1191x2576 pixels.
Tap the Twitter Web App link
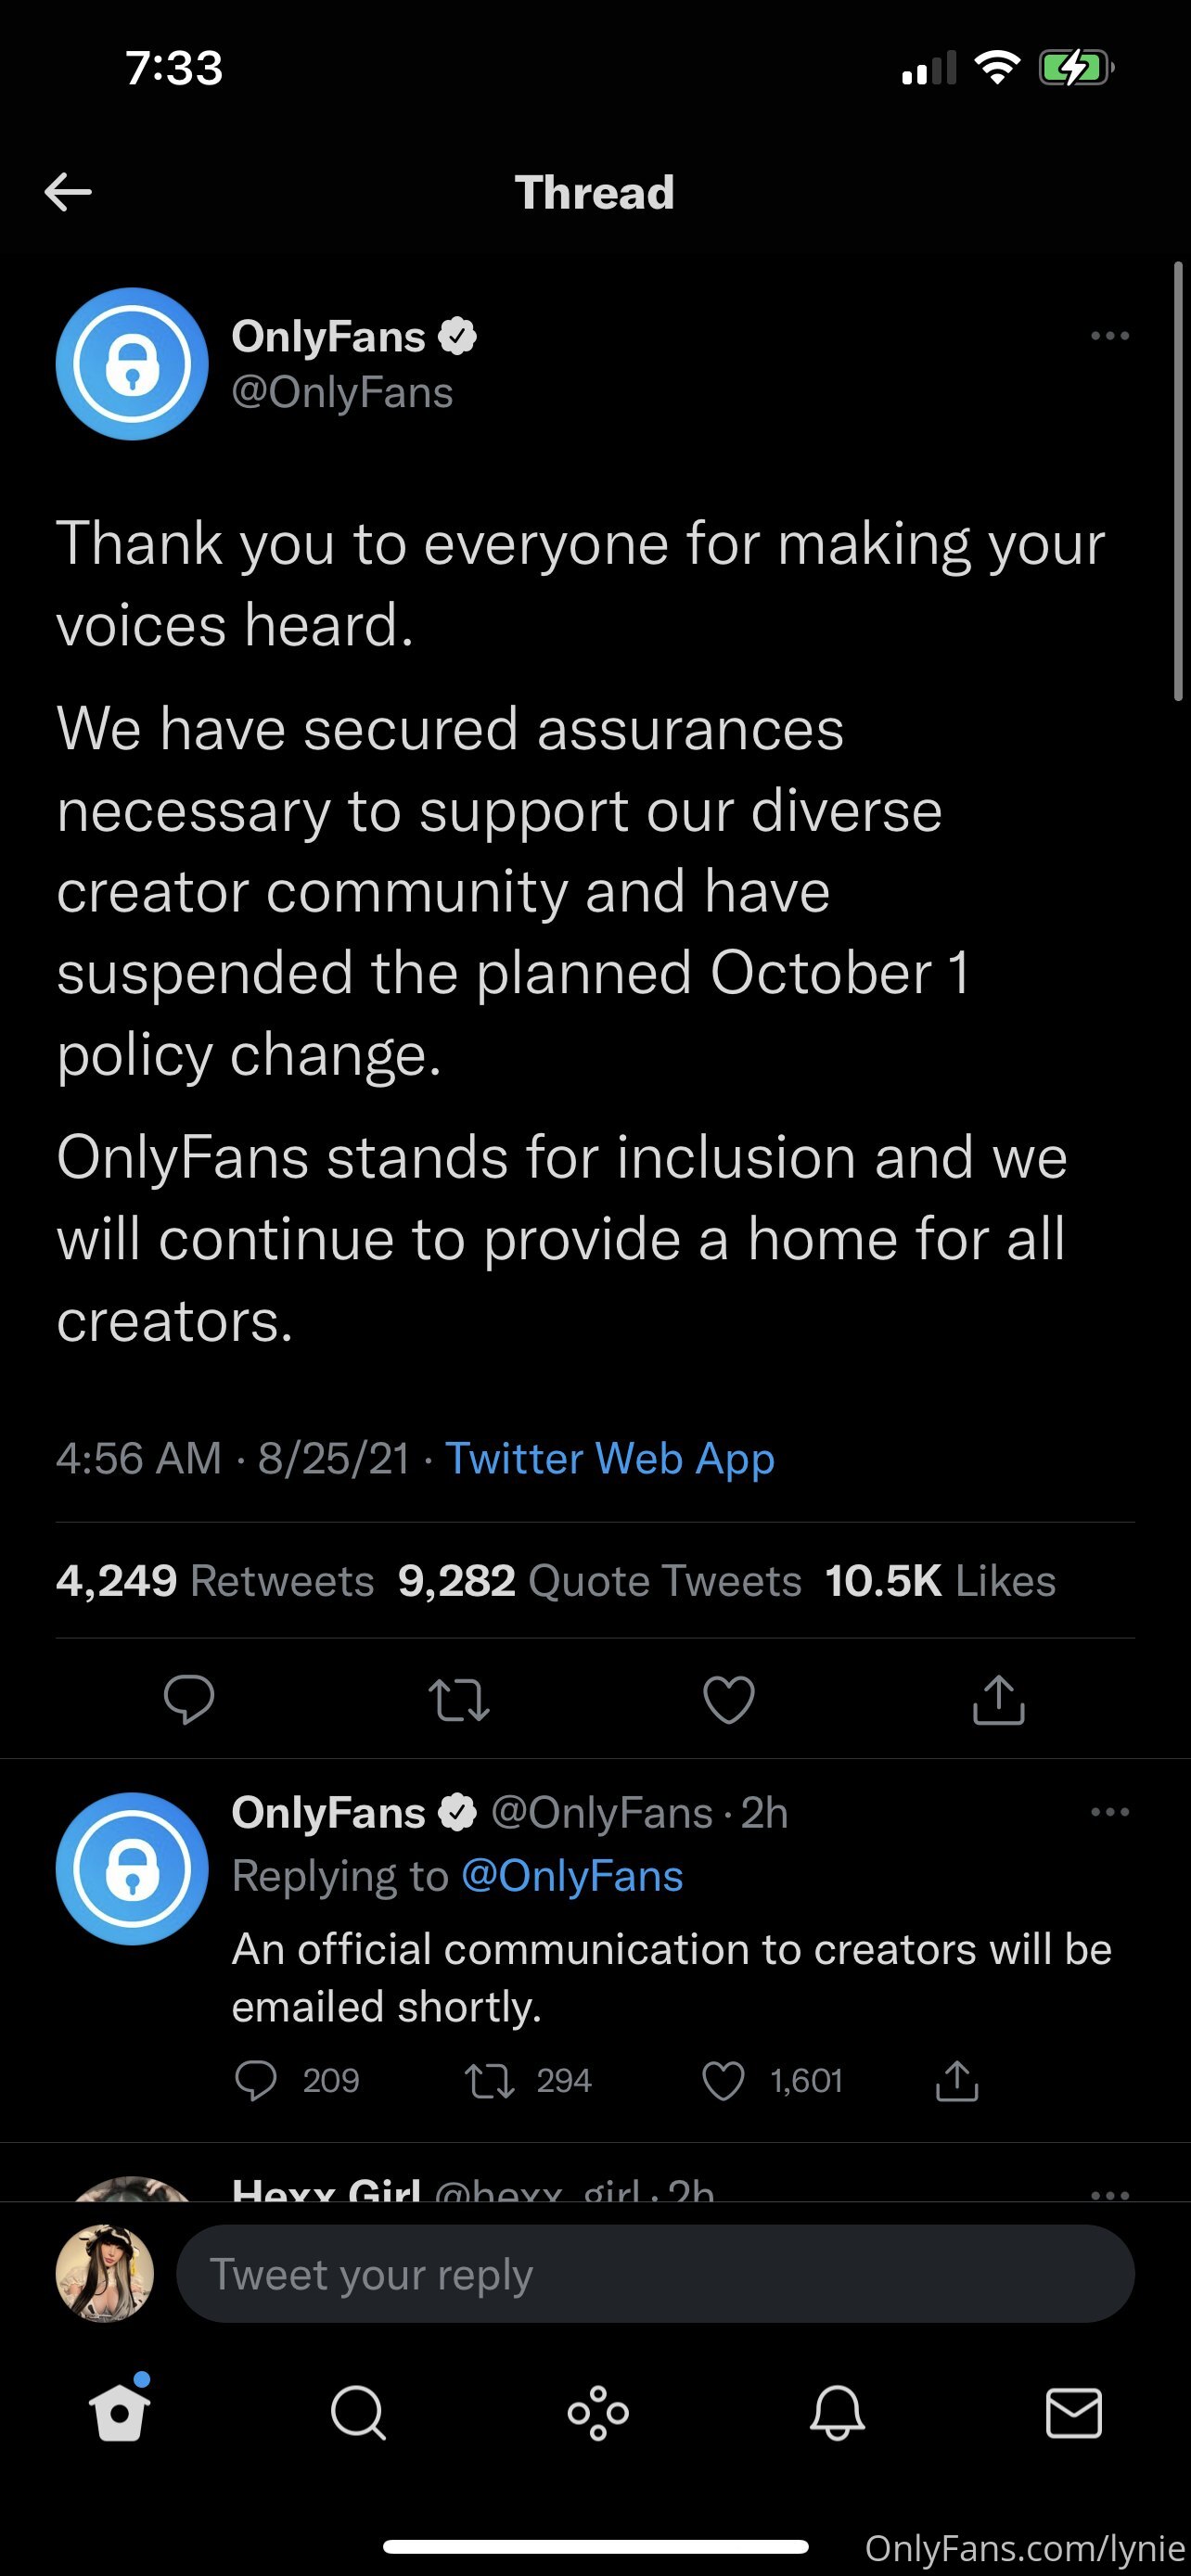[x=610, y=1459]
